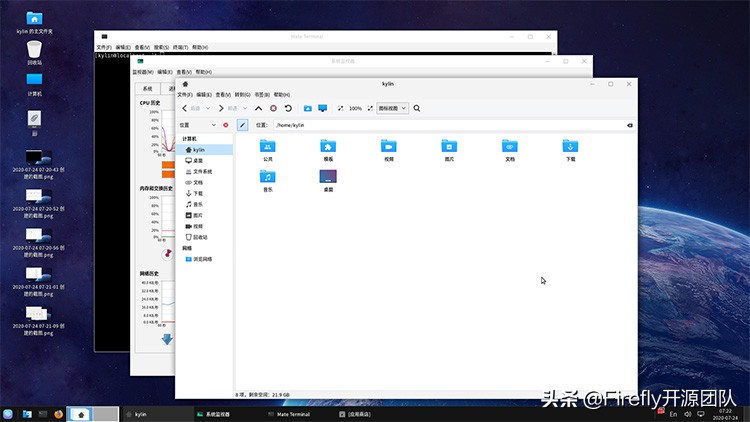
Task: Open the file manager 文件(F) menu
Action: 185,95
